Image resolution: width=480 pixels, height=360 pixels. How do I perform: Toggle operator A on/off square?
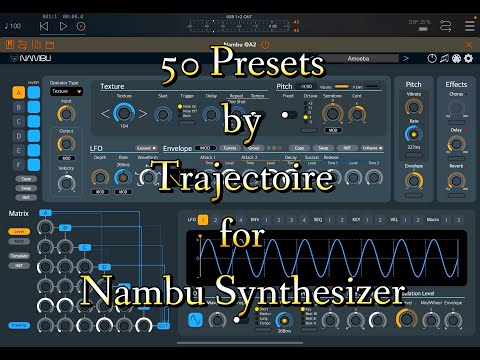[x=34, y=92]
